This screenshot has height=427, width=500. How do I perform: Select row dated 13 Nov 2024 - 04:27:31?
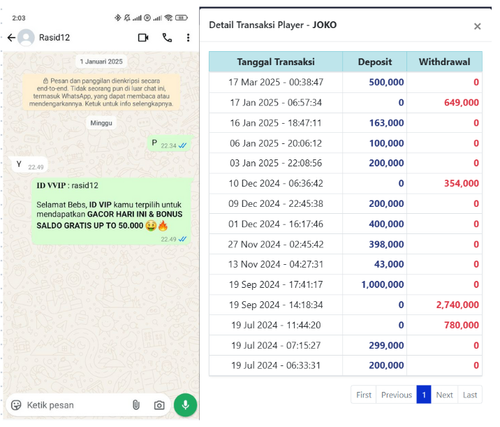[x=346, y=264]
